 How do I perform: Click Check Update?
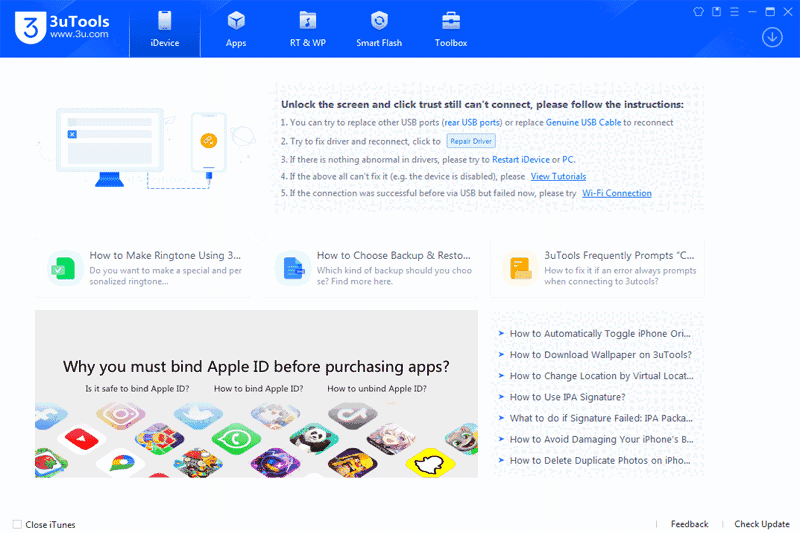click(762, 524)
